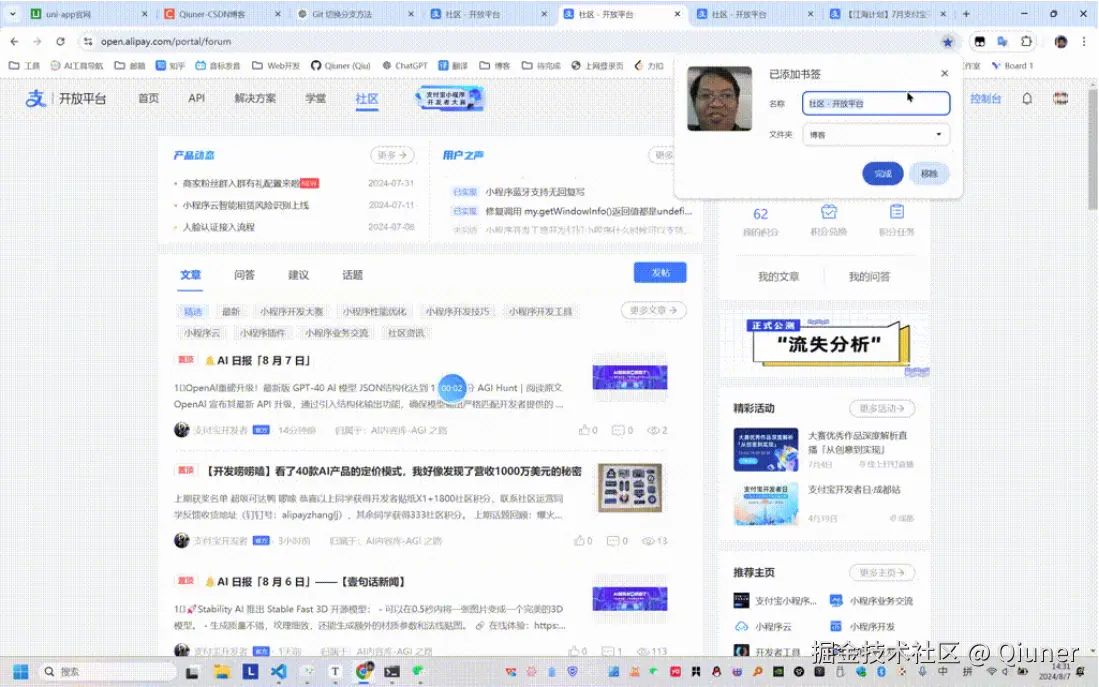Image resolution: width=1099 pixels, height=687 pixels.
Task: Expand 更多主页 in 推荐主页 section
Action: (882, 573)
